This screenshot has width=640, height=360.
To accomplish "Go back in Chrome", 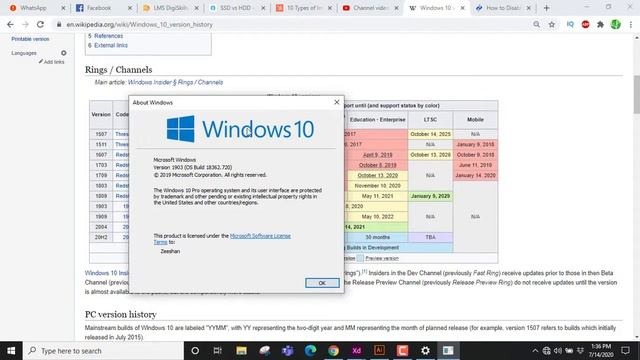I will (x=10, y=24).
